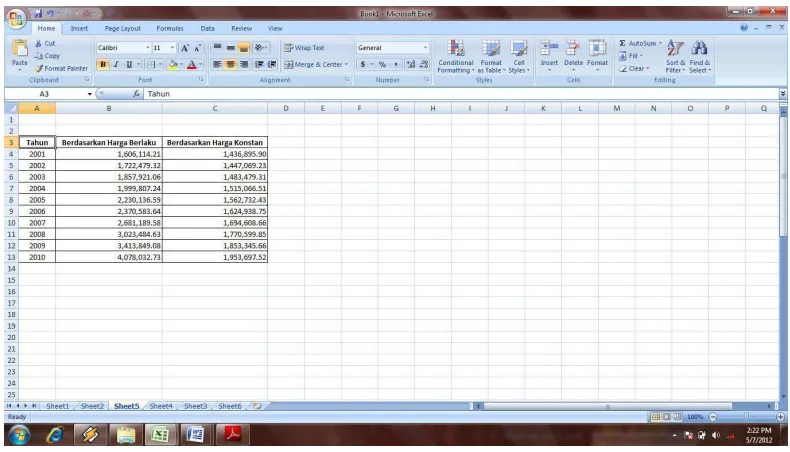Viewport: 790px width, 452px height.
Task: Select cell value 4,078,032.73
Action: pyautogui.click(x=109, y=257)
